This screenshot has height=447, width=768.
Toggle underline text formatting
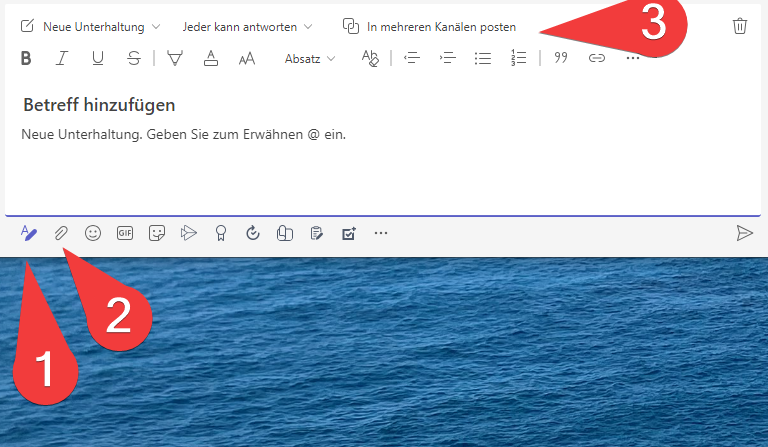[x=97, y=58]
